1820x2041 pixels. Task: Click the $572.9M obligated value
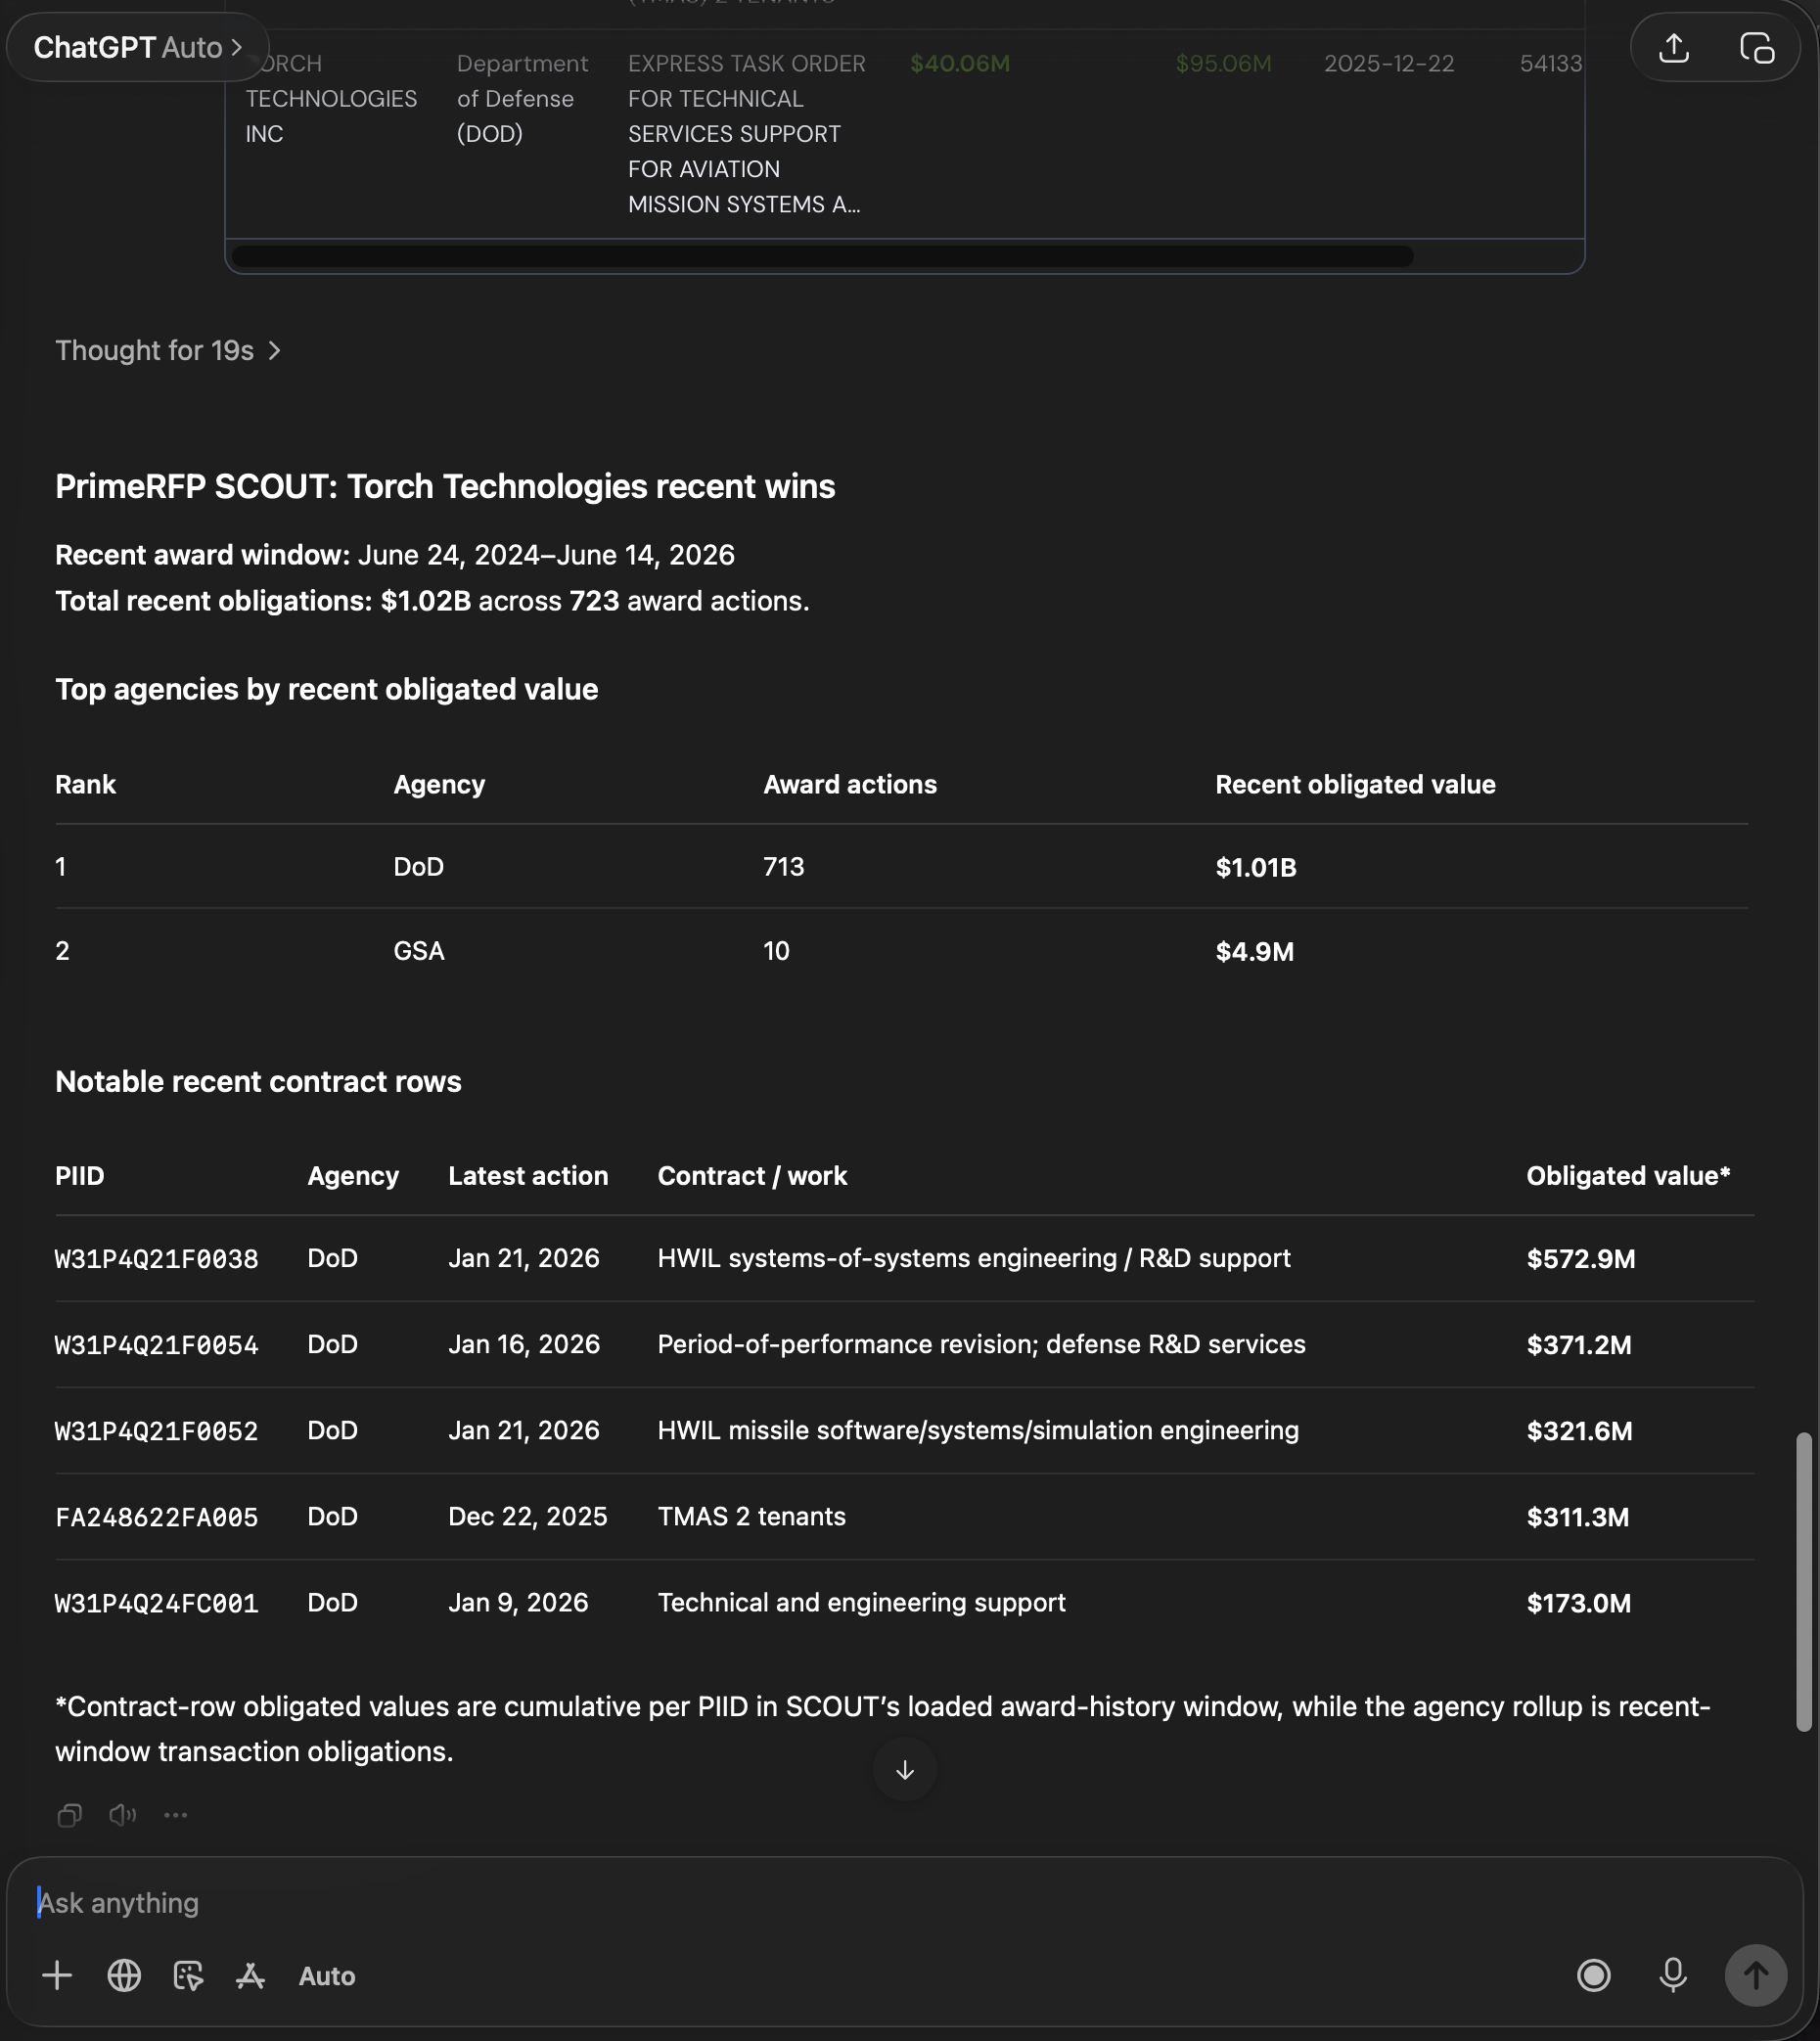pyautogui.click(x=1581, y=1258)
